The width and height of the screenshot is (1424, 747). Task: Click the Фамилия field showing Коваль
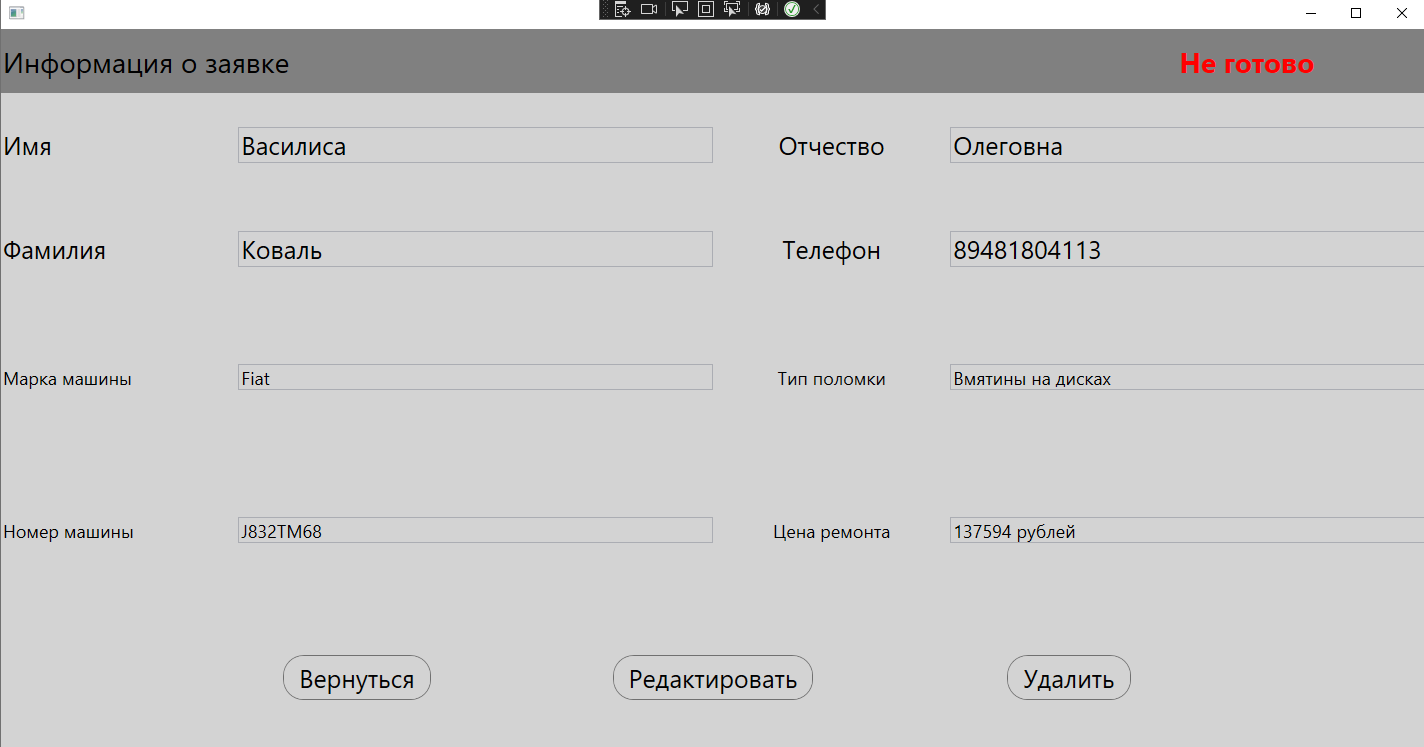tap(474, 248)
